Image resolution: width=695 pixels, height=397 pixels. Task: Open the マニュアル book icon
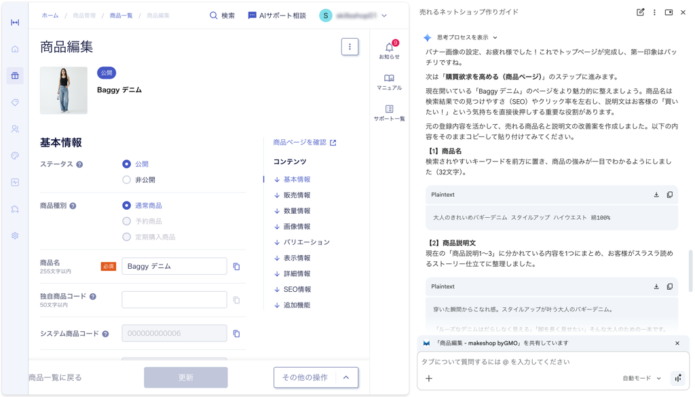point(389,82)
